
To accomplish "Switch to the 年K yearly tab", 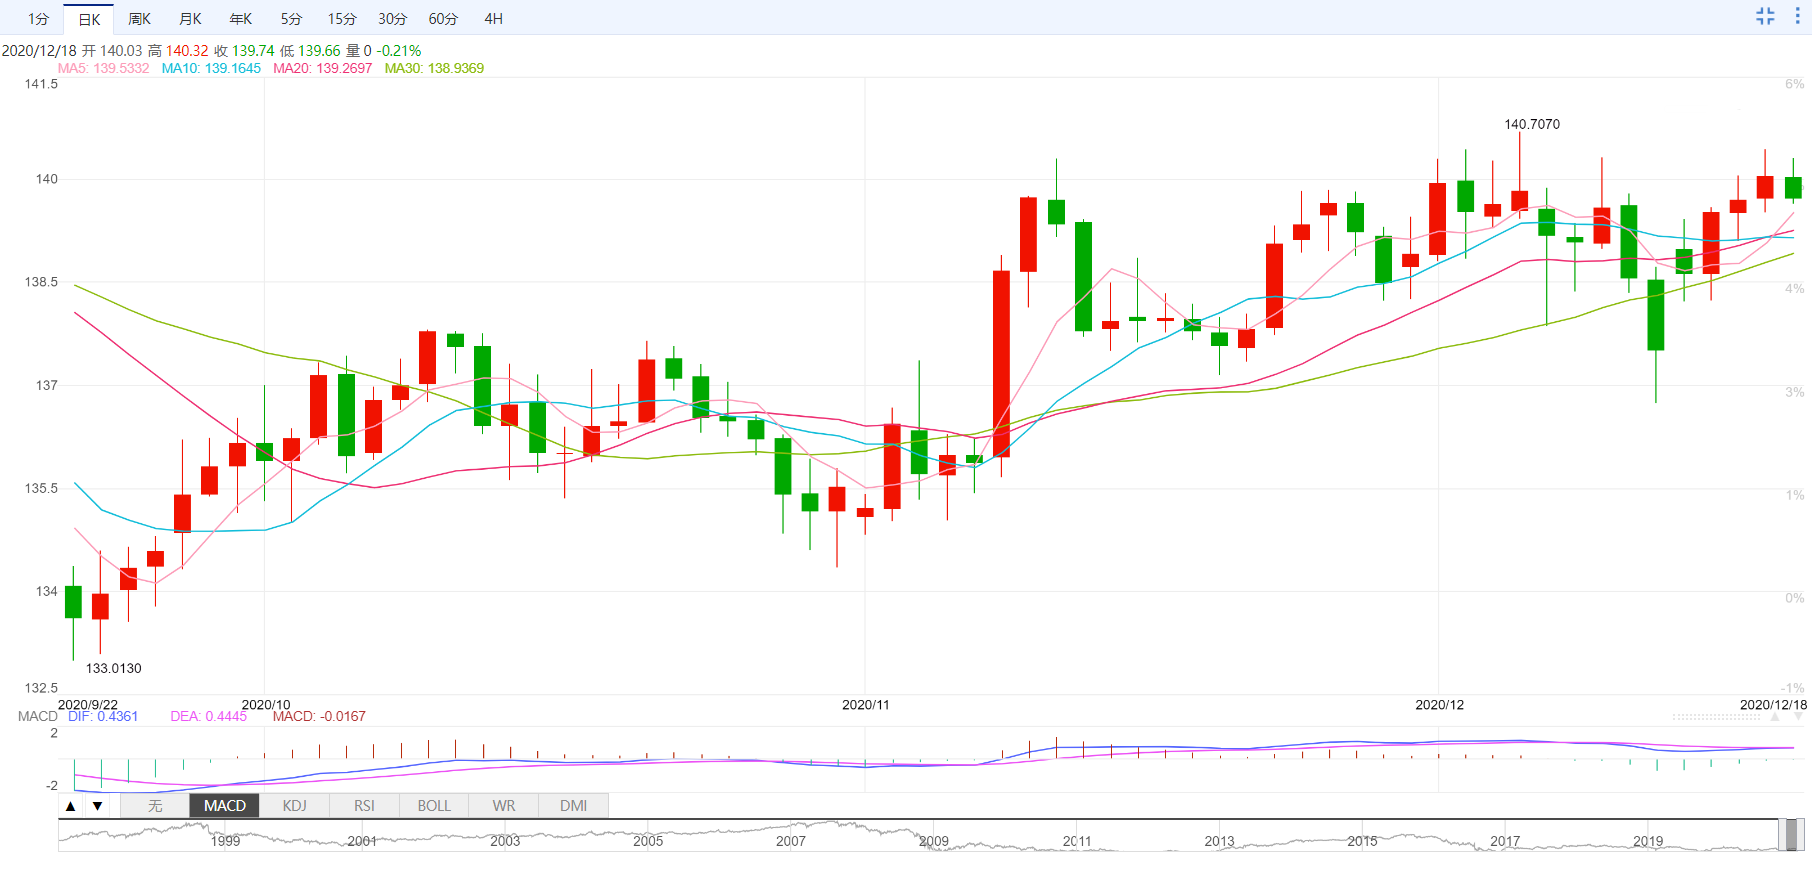I will pyautogui.click(x=241, y=19).
